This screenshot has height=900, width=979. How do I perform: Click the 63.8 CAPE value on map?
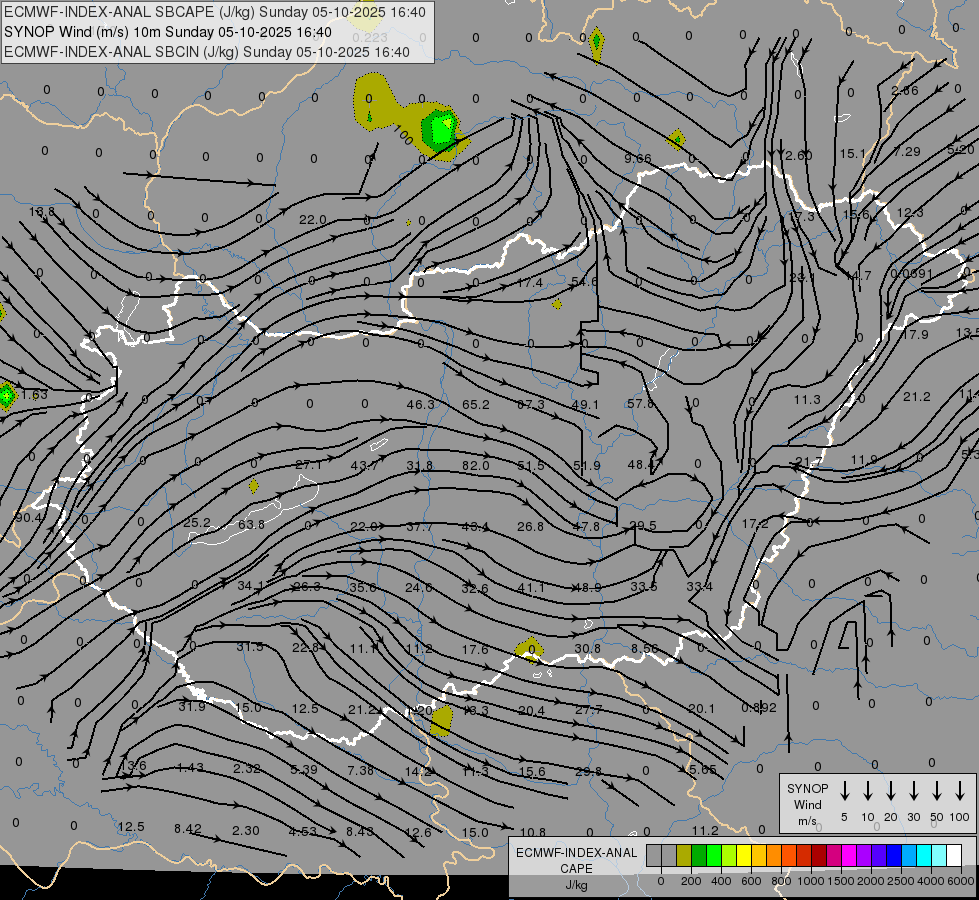coord(251,525)
